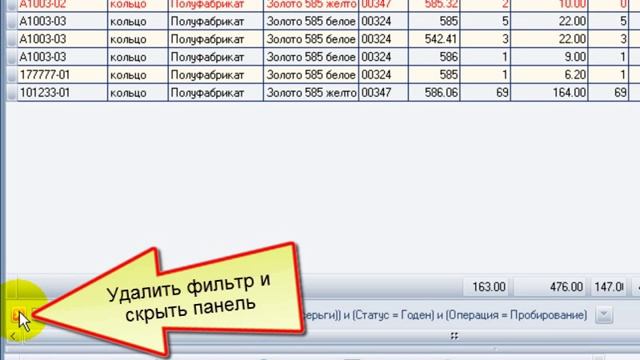The image size is (640, 360).
Task: Open the filter history dropdown after 'Пробирование)'
Action: click(604, 315)
